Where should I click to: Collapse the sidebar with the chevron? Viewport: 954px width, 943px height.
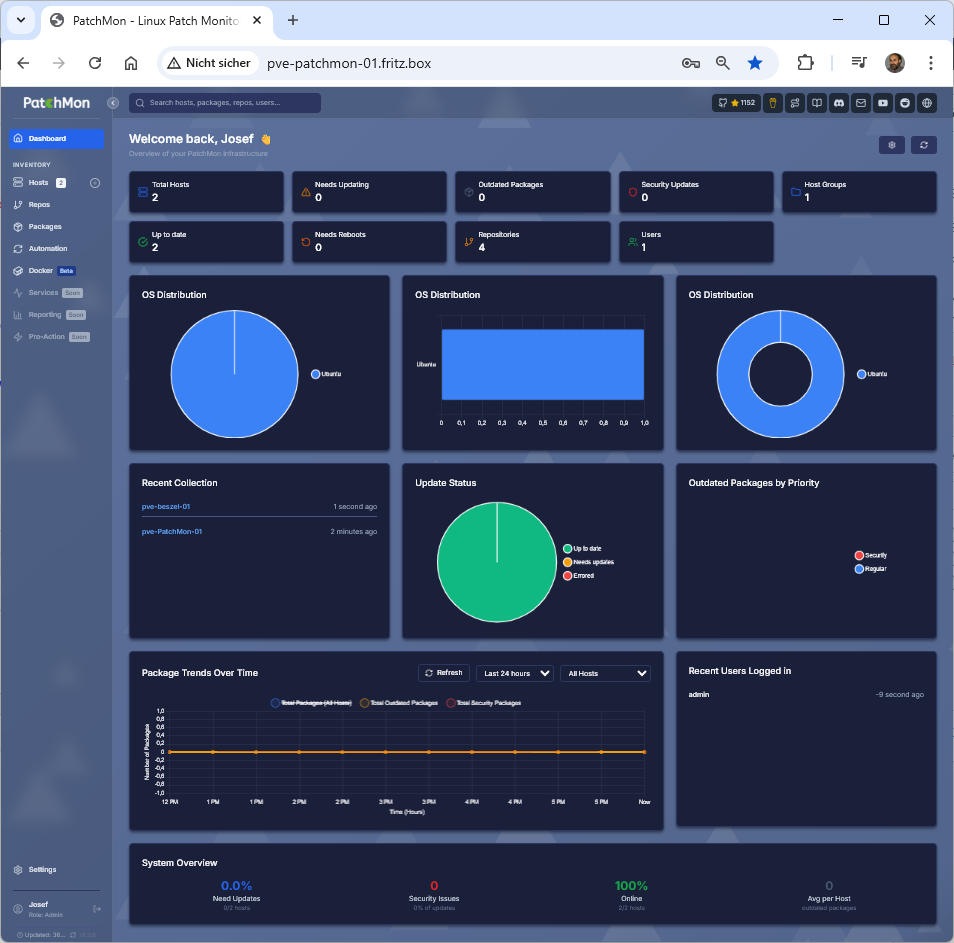(113, 103)
